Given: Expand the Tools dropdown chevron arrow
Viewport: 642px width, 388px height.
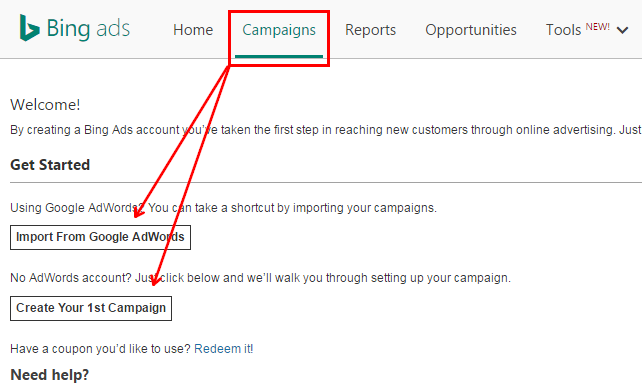Looking at the screenshot, I should click(x=622, y=30).
